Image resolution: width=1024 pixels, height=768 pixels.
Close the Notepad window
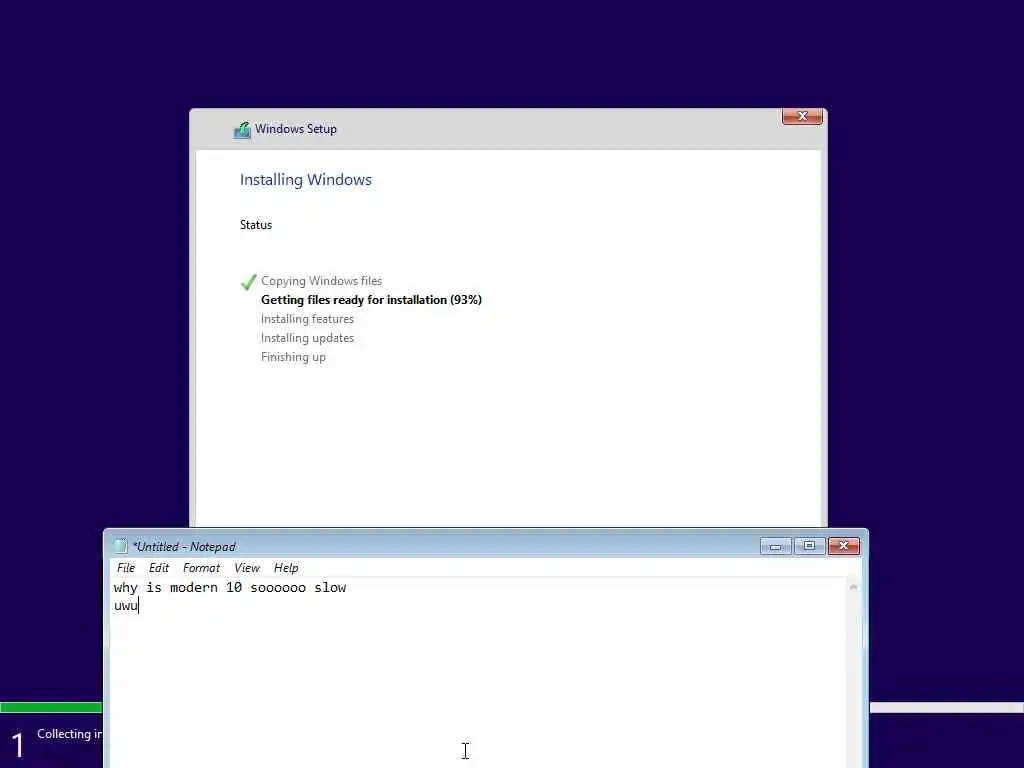point(844,546)
